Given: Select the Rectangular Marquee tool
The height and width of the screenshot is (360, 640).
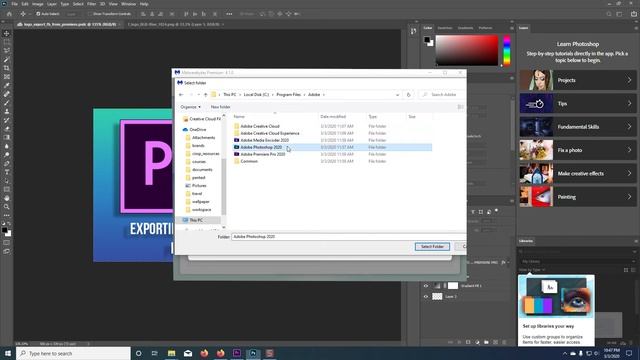Looking at the screenshot, I should (x=7, y=42).
